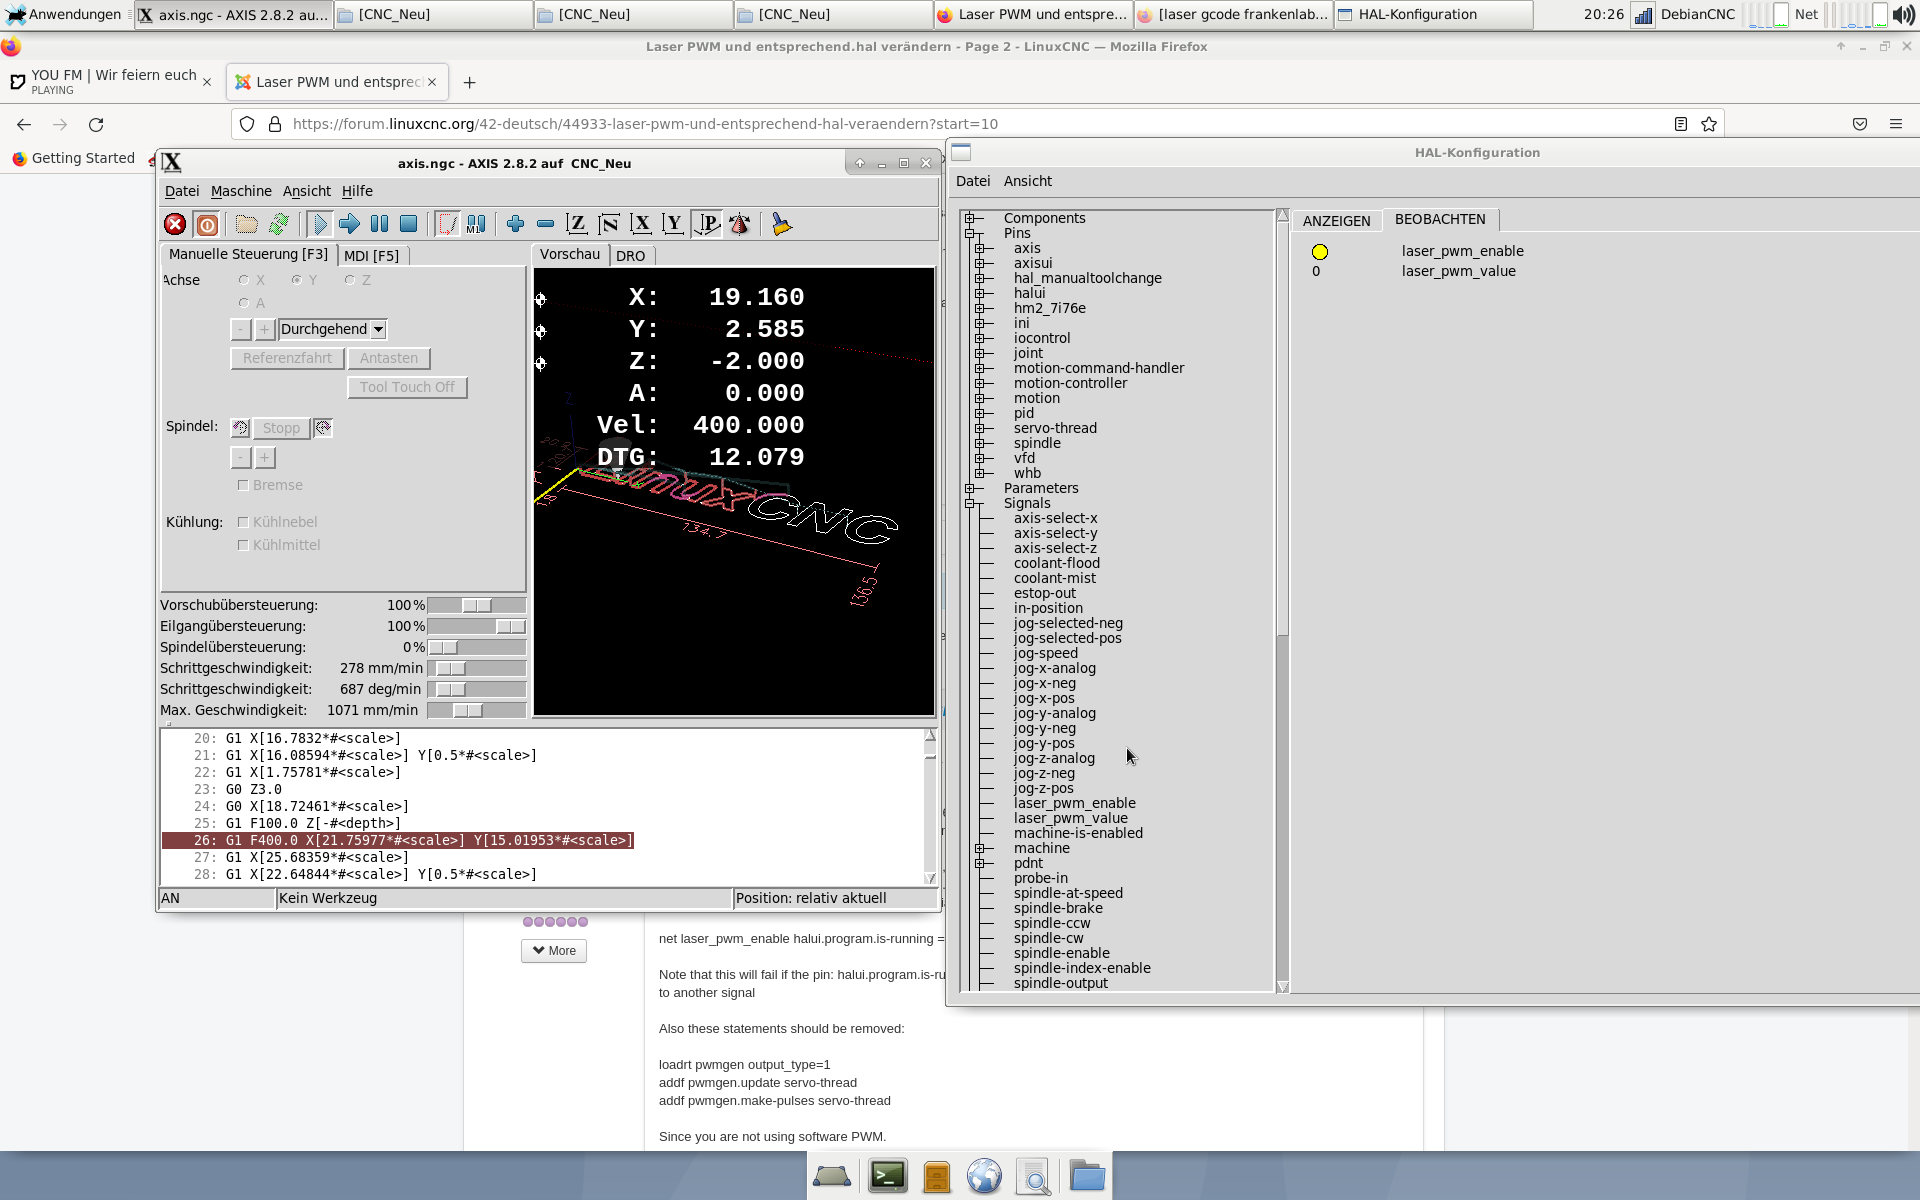1920x1200 pixels.
Task: Select axis X radio button
Action: 244,280
